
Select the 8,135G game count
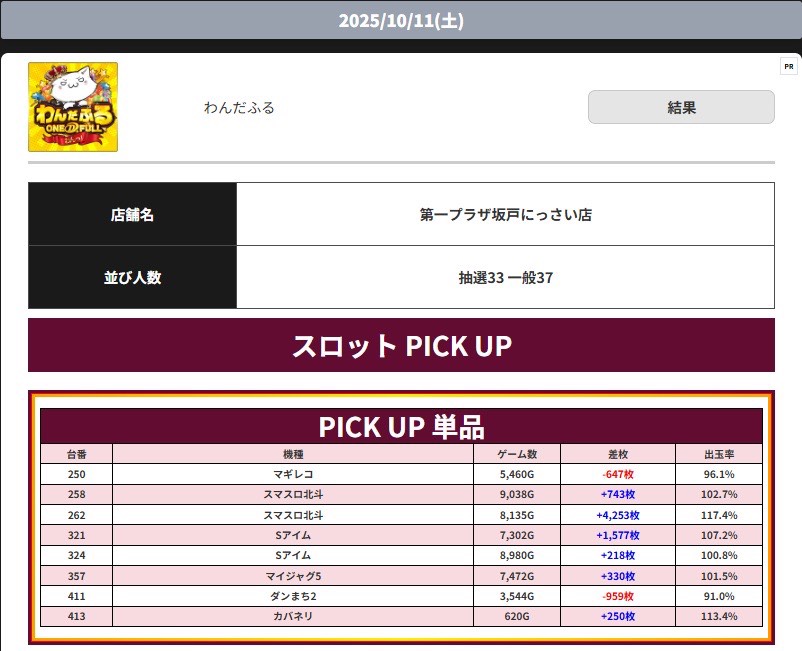[517, 515]
